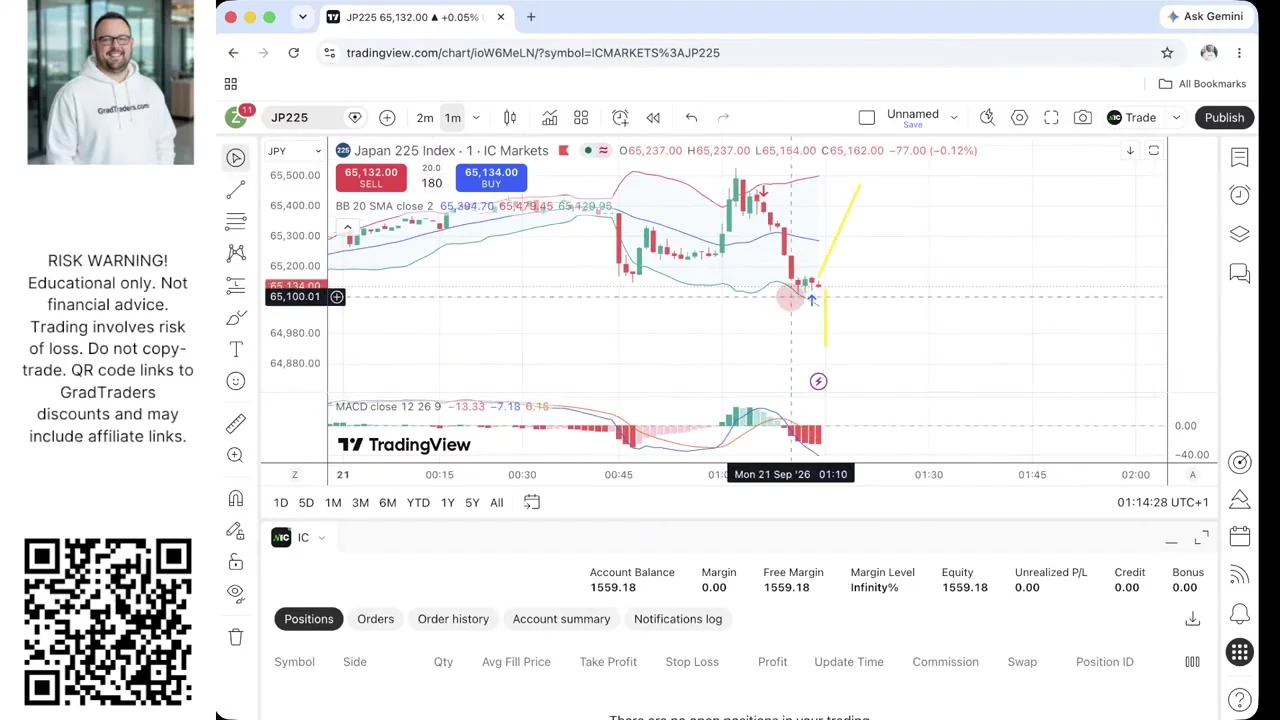Open the Help Center question mark
This screenshot has height=720, width=1280.
1240,700
